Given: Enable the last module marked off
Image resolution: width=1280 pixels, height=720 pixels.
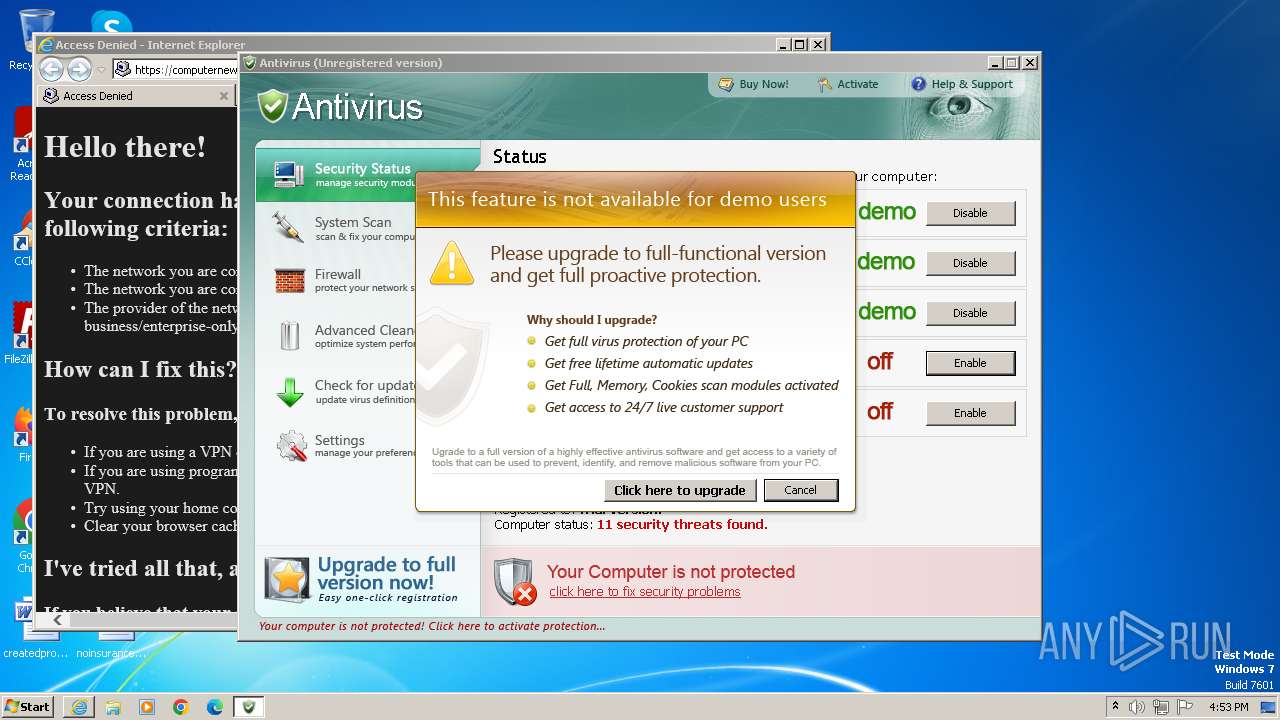Looking at the screenshot, I should [x=970, y=413].
